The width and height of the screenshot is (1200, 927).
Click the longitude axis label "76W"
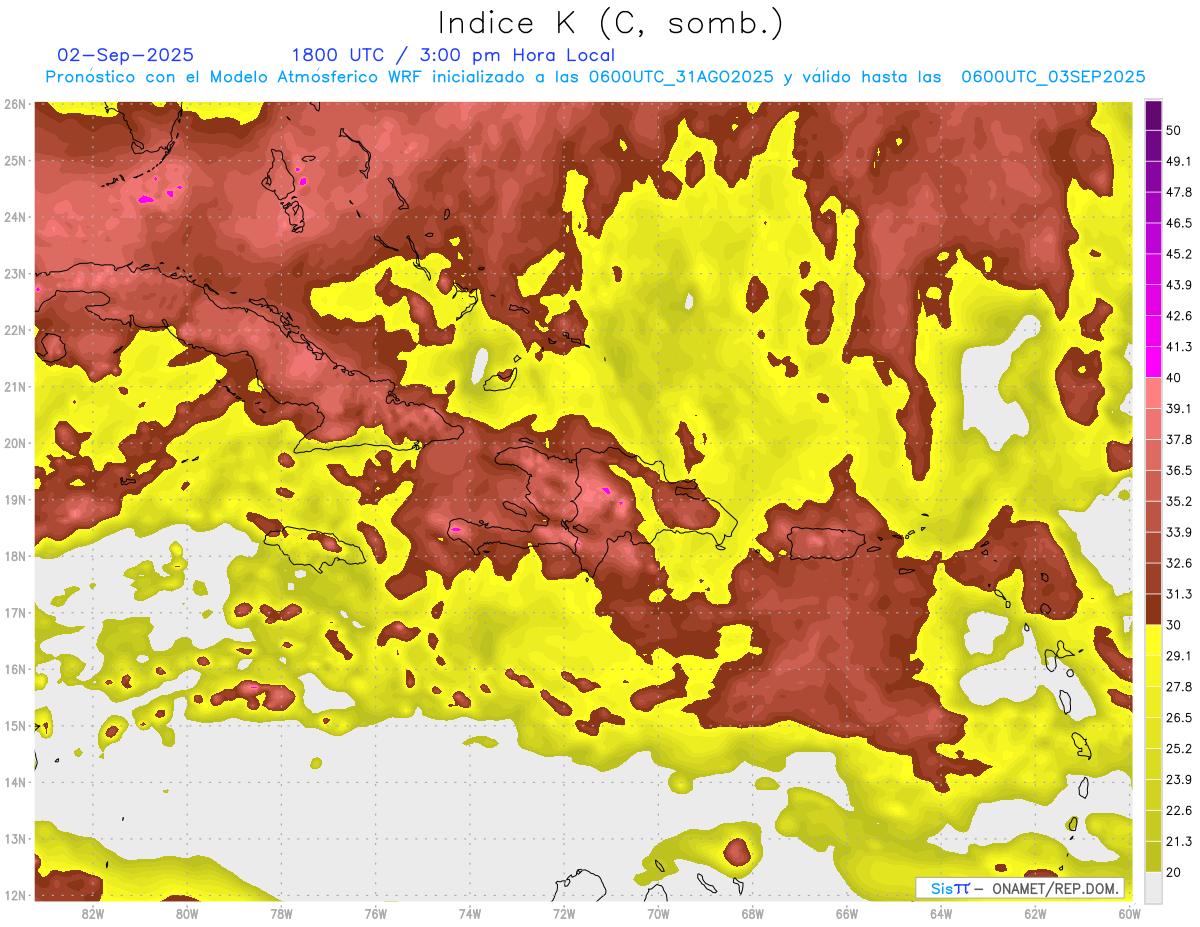[x=375, y=914]
